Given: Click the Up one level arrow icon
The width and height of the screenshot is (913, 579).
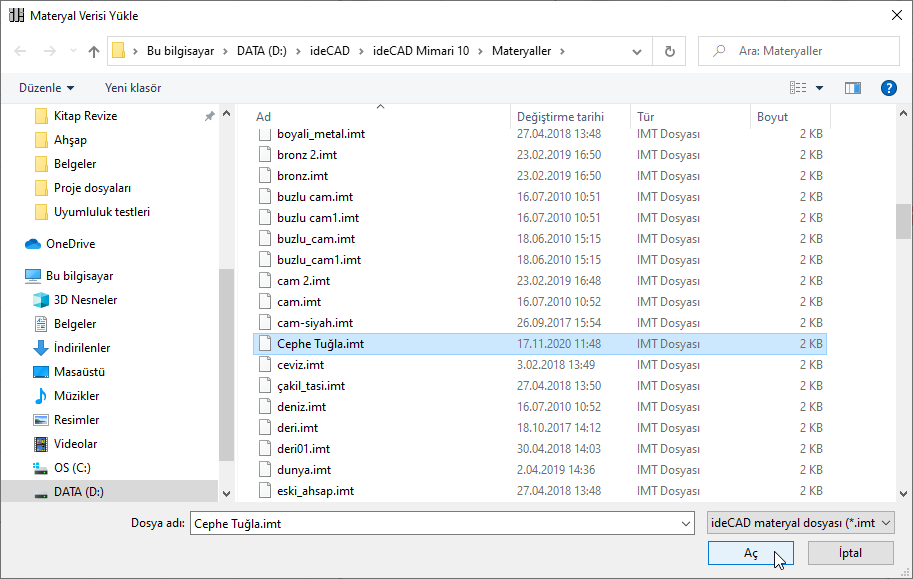Looking at the screenshot, I should [94, 51].
